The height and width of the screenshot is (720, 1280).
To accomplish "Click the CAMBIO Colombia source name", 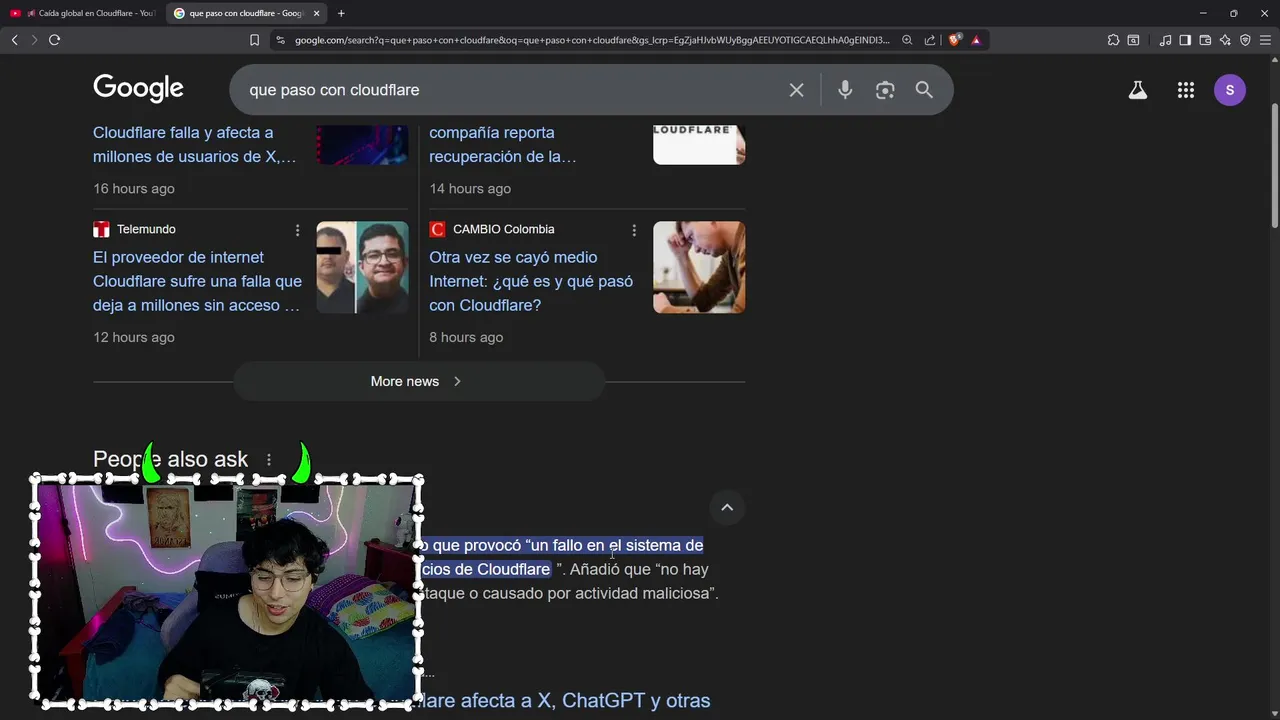I will point(503,229).
